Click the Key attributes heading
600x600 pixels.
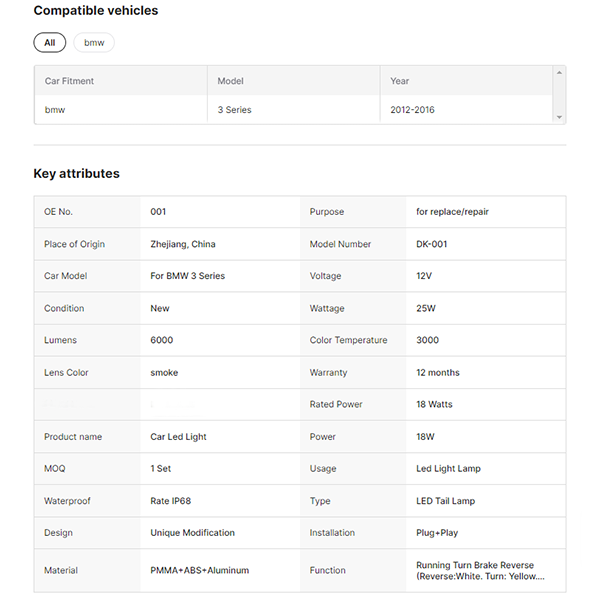(x=77, y=174)
